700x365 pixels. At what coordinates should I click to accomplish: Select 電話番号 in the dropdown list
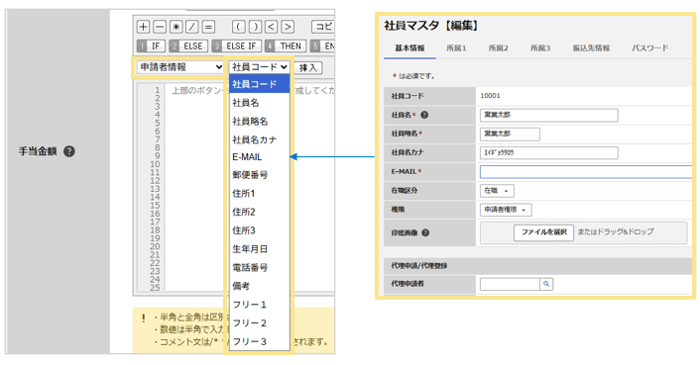pos(259,268)
